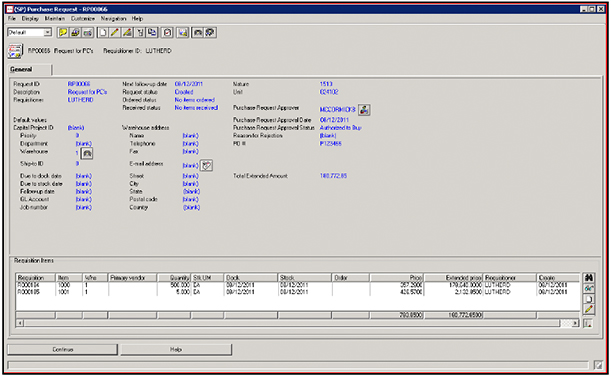Click the Create column header
The width and height of the screenshot is (611, 377).
click(x=558, y=278)
